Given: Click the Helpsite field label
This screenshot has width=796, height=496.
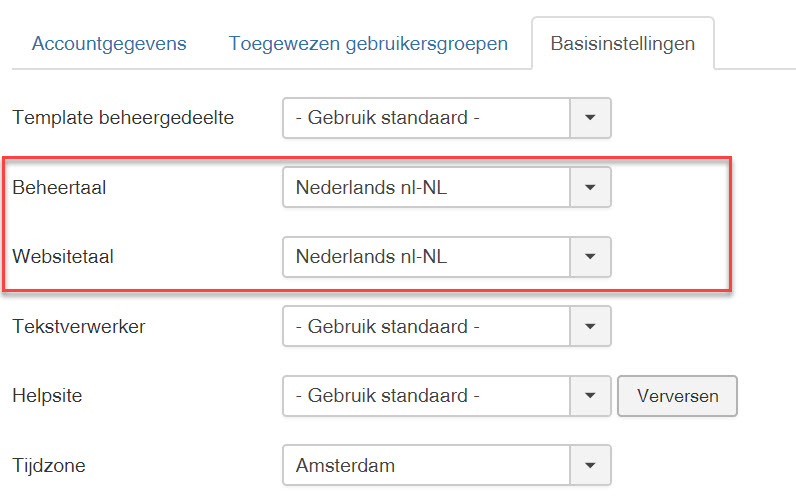Looking at the screenshot, I should [x=47, y=396].
